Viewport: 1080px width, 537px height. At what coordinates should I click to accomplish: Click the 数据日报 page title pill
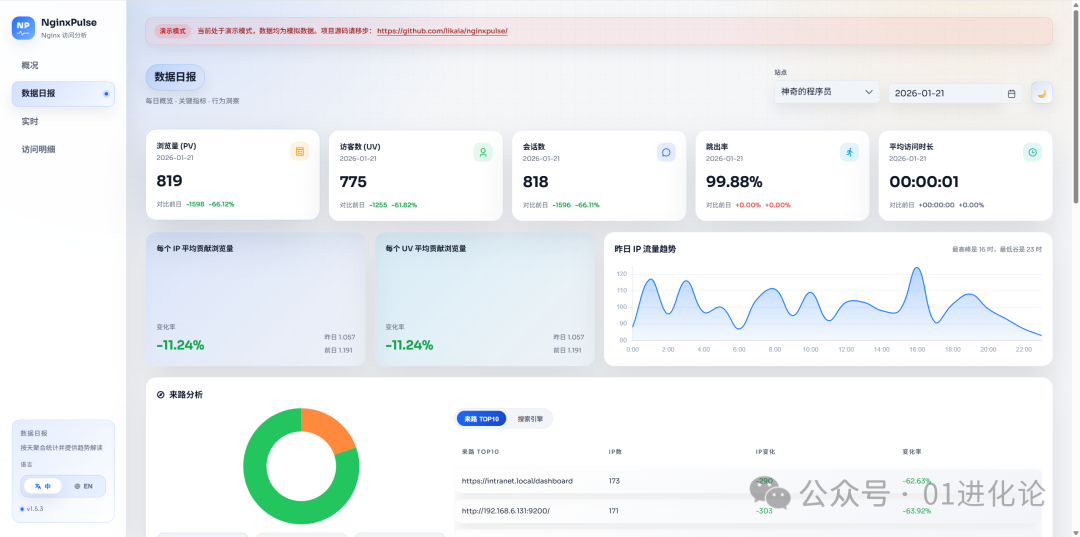(x=175, y=77)
